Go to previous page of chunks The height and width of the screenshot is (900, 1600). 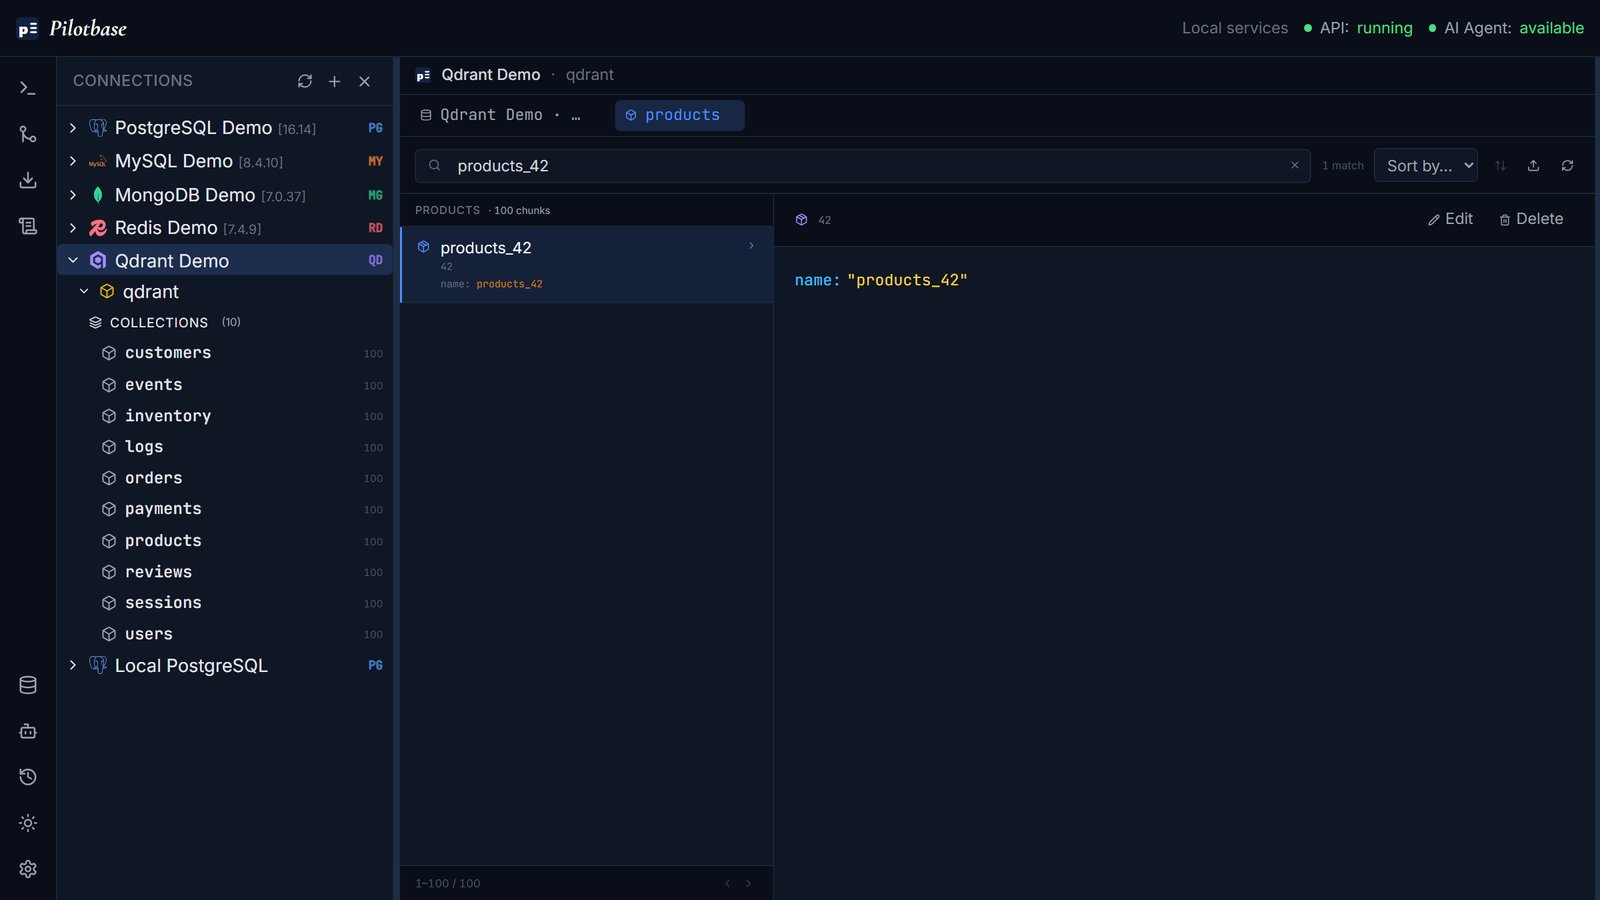coord(727,883)
